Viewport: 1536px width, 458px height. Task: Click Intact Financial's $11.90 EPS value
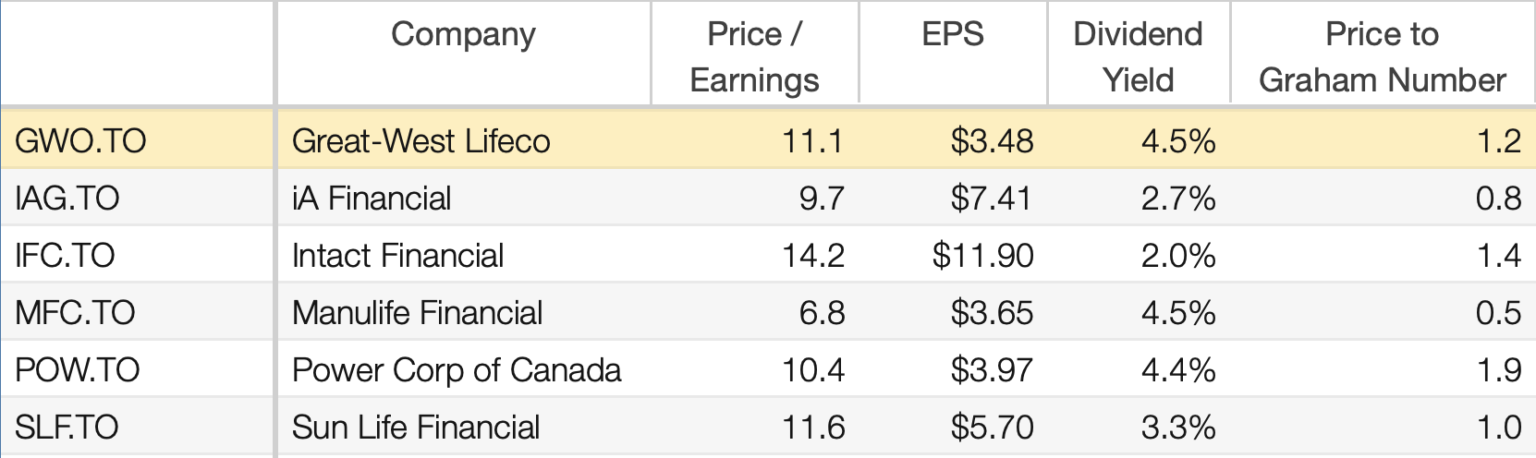(x=983, y=256)
